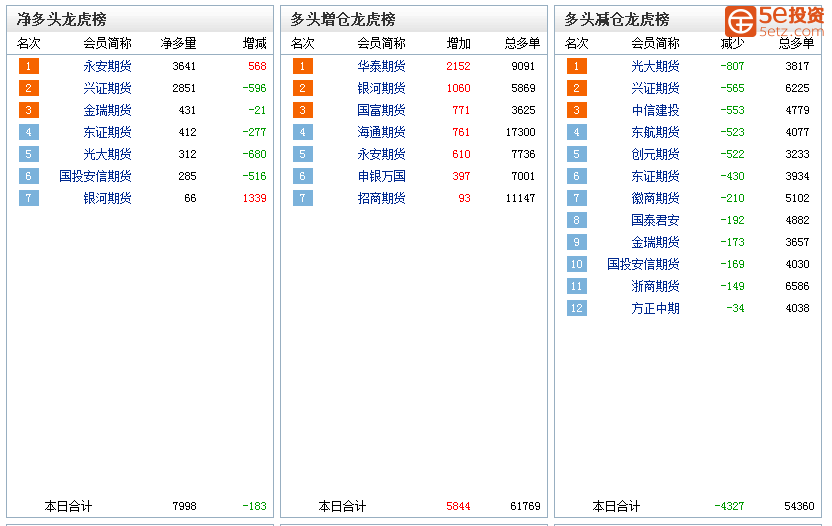Screen dimensions: 832x526
Task: Open 国投安信期货 in 多头减仓龙虎榜
Action: click(644, 264)
